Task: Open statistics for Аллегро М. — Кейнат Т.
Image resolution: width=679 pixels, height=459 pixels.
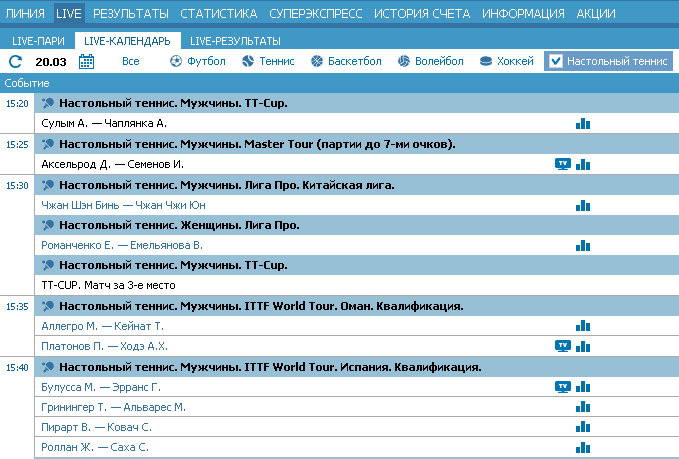Action: [583, 326]
